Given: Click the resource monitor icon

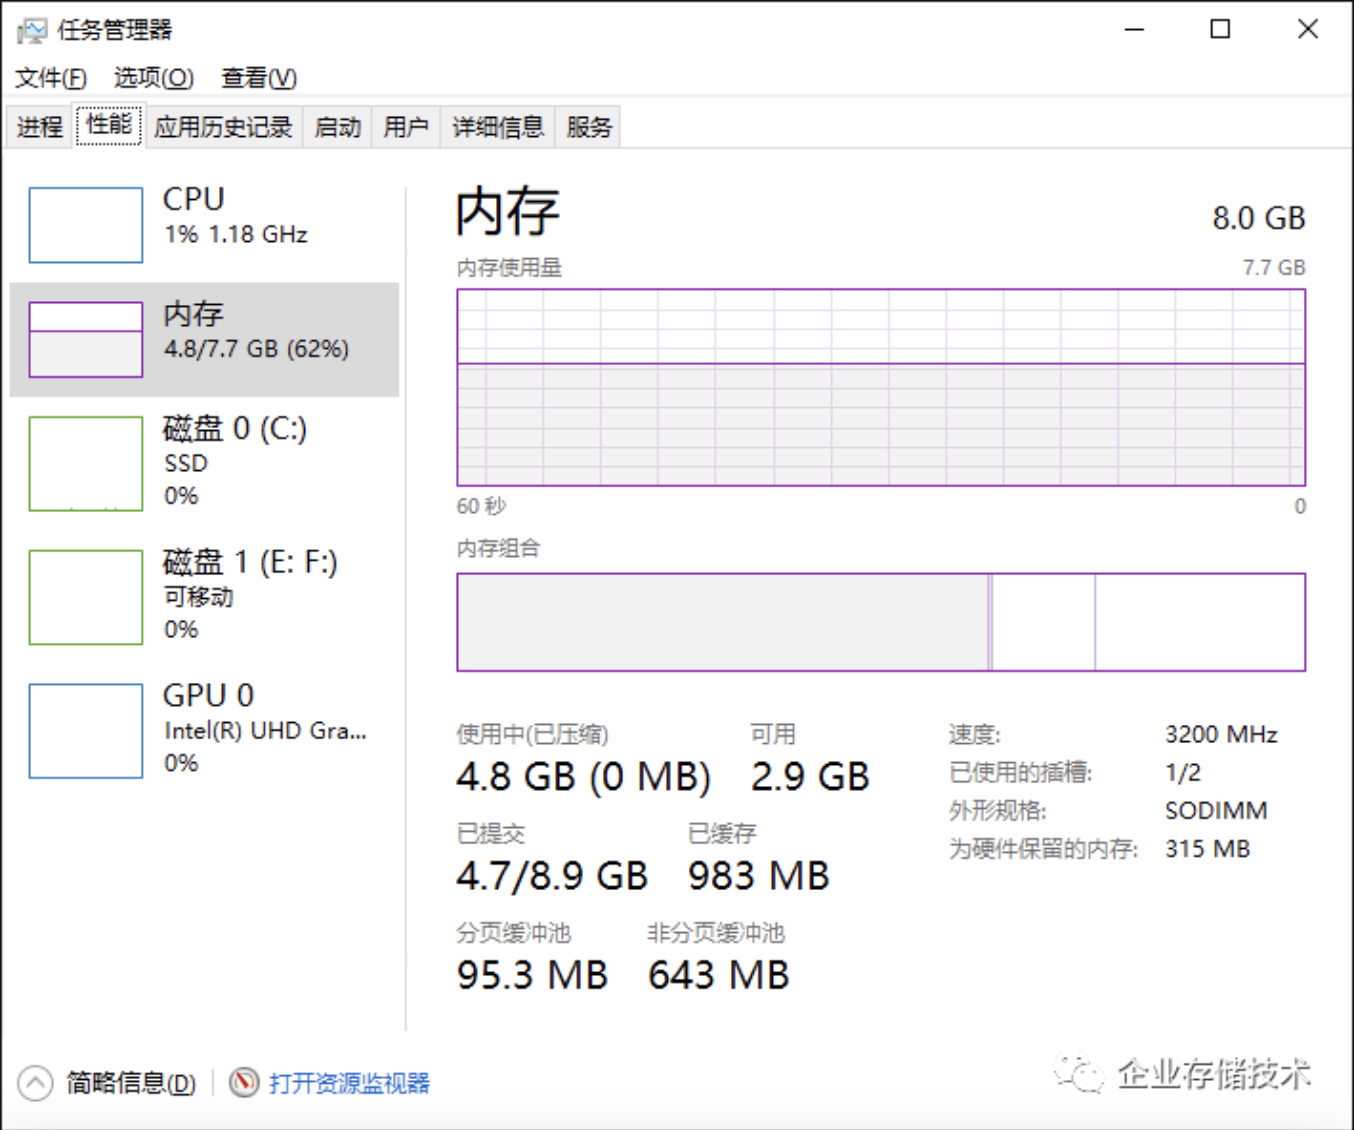Looking at the screenshot, I should pos(244,1082).
